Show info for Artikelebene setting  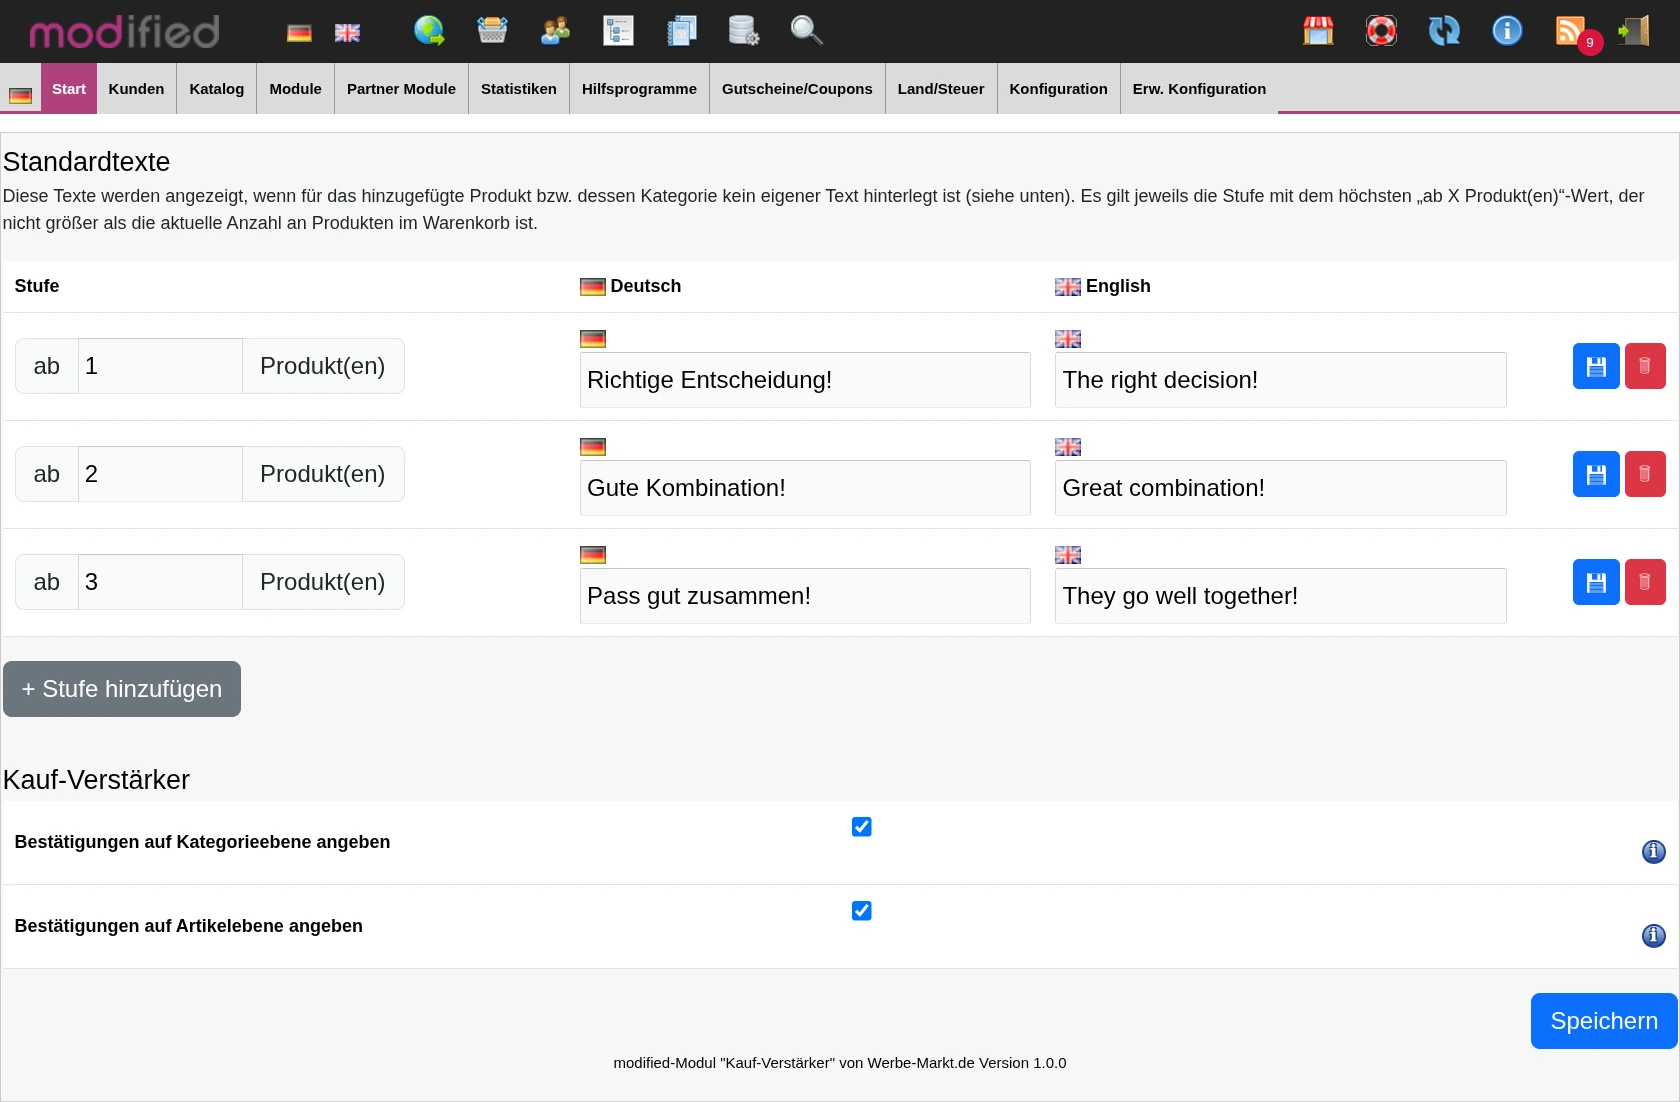point(1654,936)
